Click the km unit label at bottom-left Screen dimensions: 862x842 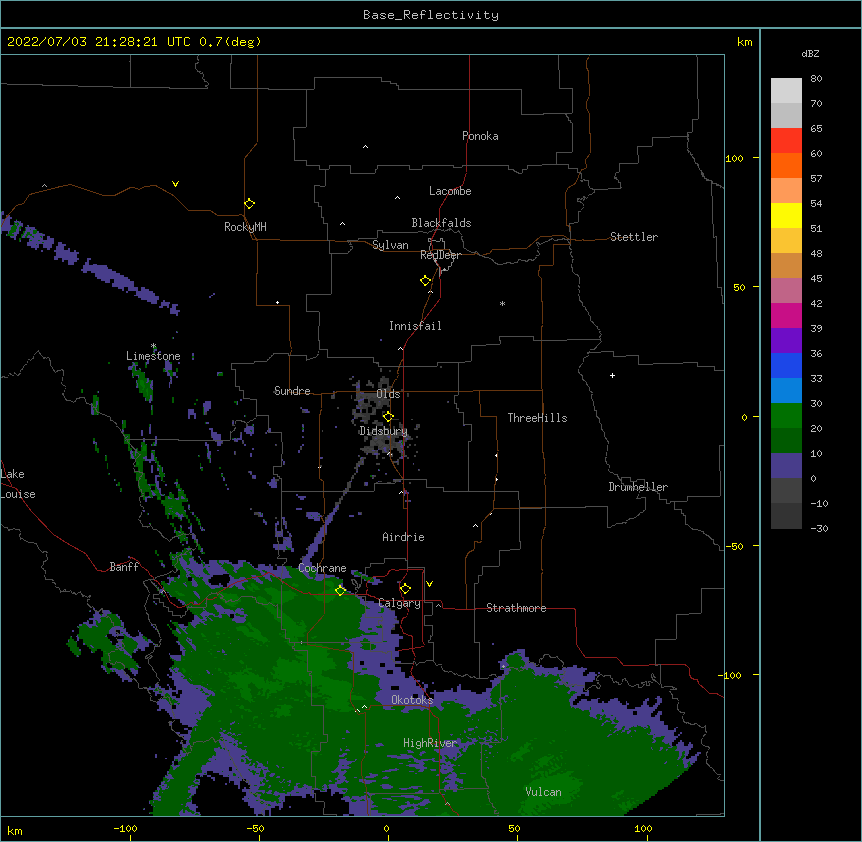[15, 831]
